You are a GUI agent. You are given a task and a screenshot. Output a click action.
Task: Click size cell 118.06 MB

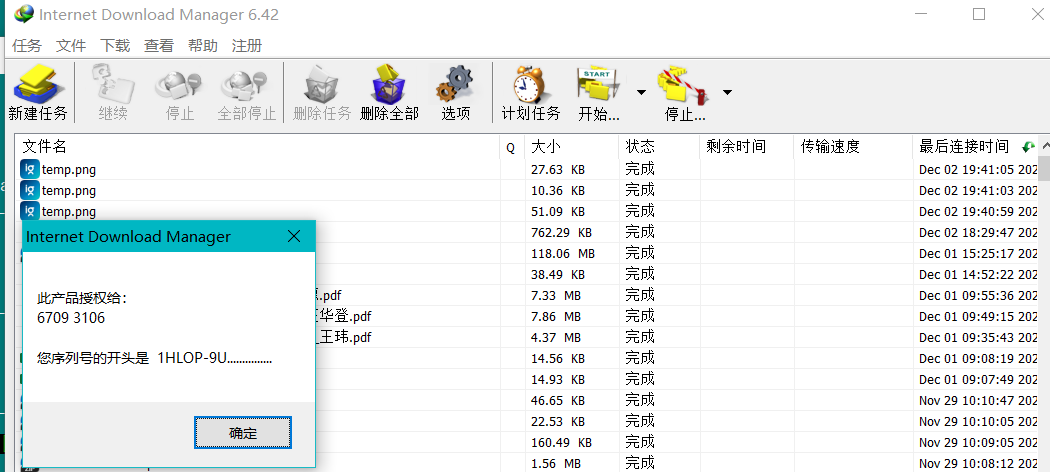(x=562, y=254)
